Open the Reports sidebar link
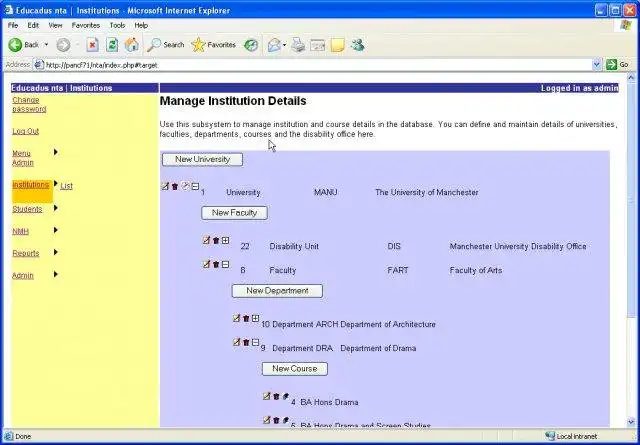640x445 pixels. tap(26, 253)
